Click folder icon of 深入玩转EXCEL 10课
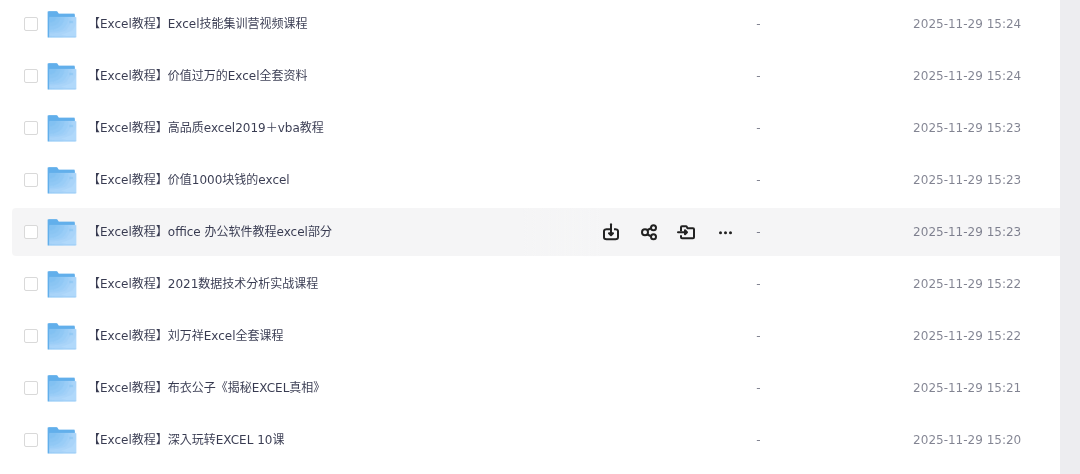Screen dimensions: 1080x474 [x=62, y=440]
